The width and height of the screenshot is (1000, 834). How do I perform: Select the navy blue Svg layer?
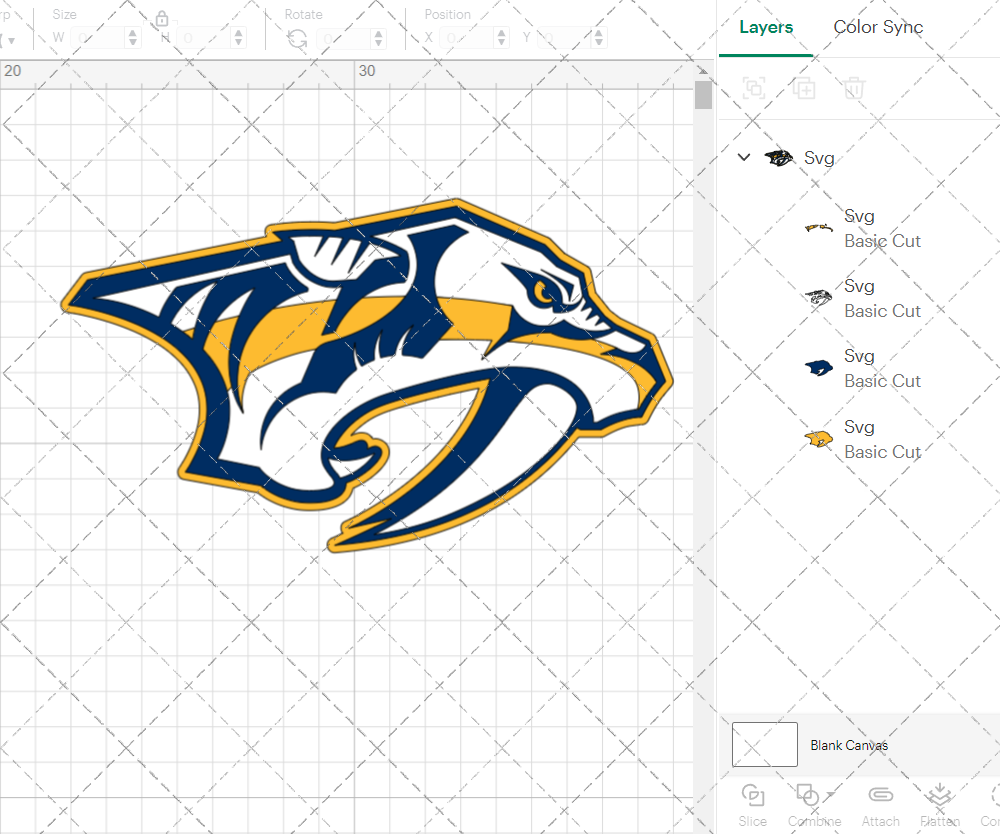click(x=819, y=368)
